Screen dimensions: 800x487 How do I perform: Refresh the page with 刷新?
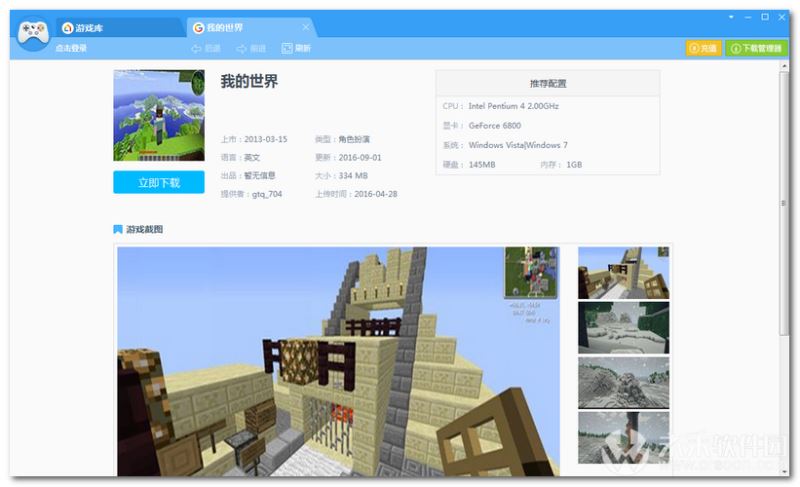[x=296, y=48]
